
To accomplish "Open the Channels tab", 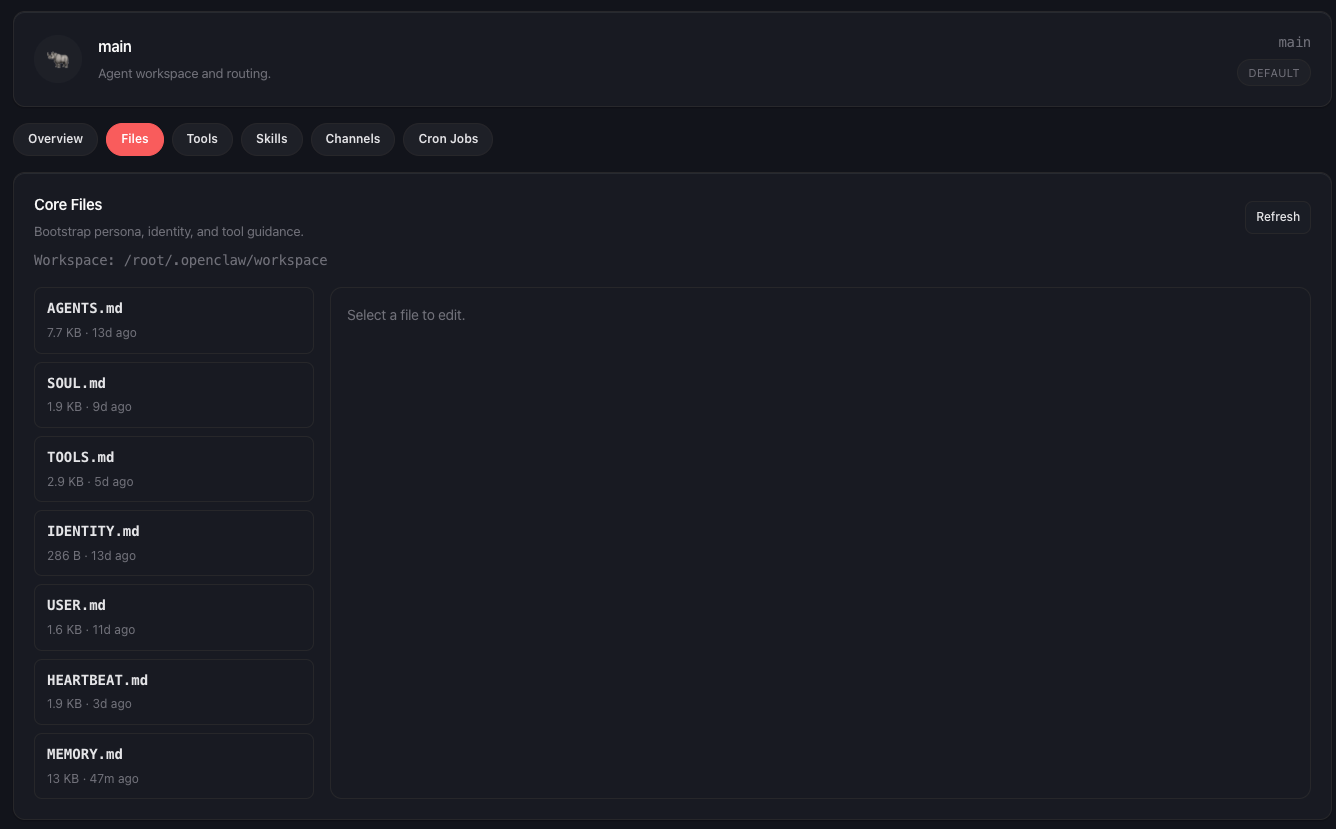I will (x=352, y=139).
